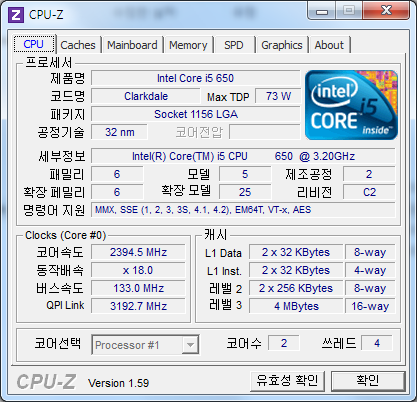Image resolution: width=417 pixels, height=402 pixels.
Task: Open the Mainboard tab
Action: point(132,45)
